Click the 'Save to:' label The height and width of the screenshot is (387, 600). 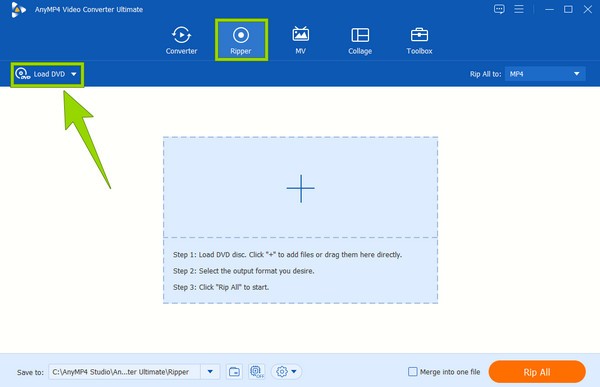30,372
